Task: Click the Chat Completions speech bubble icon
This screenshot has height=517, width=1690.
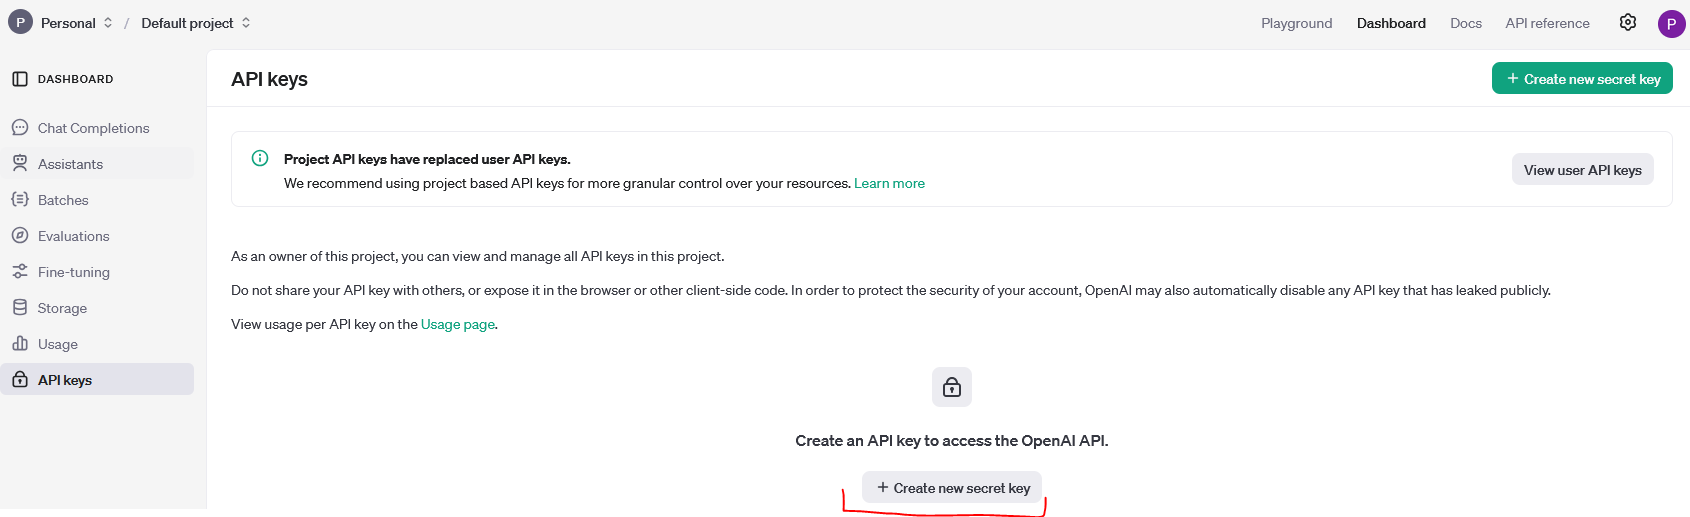Action: [x=20, y=128]
